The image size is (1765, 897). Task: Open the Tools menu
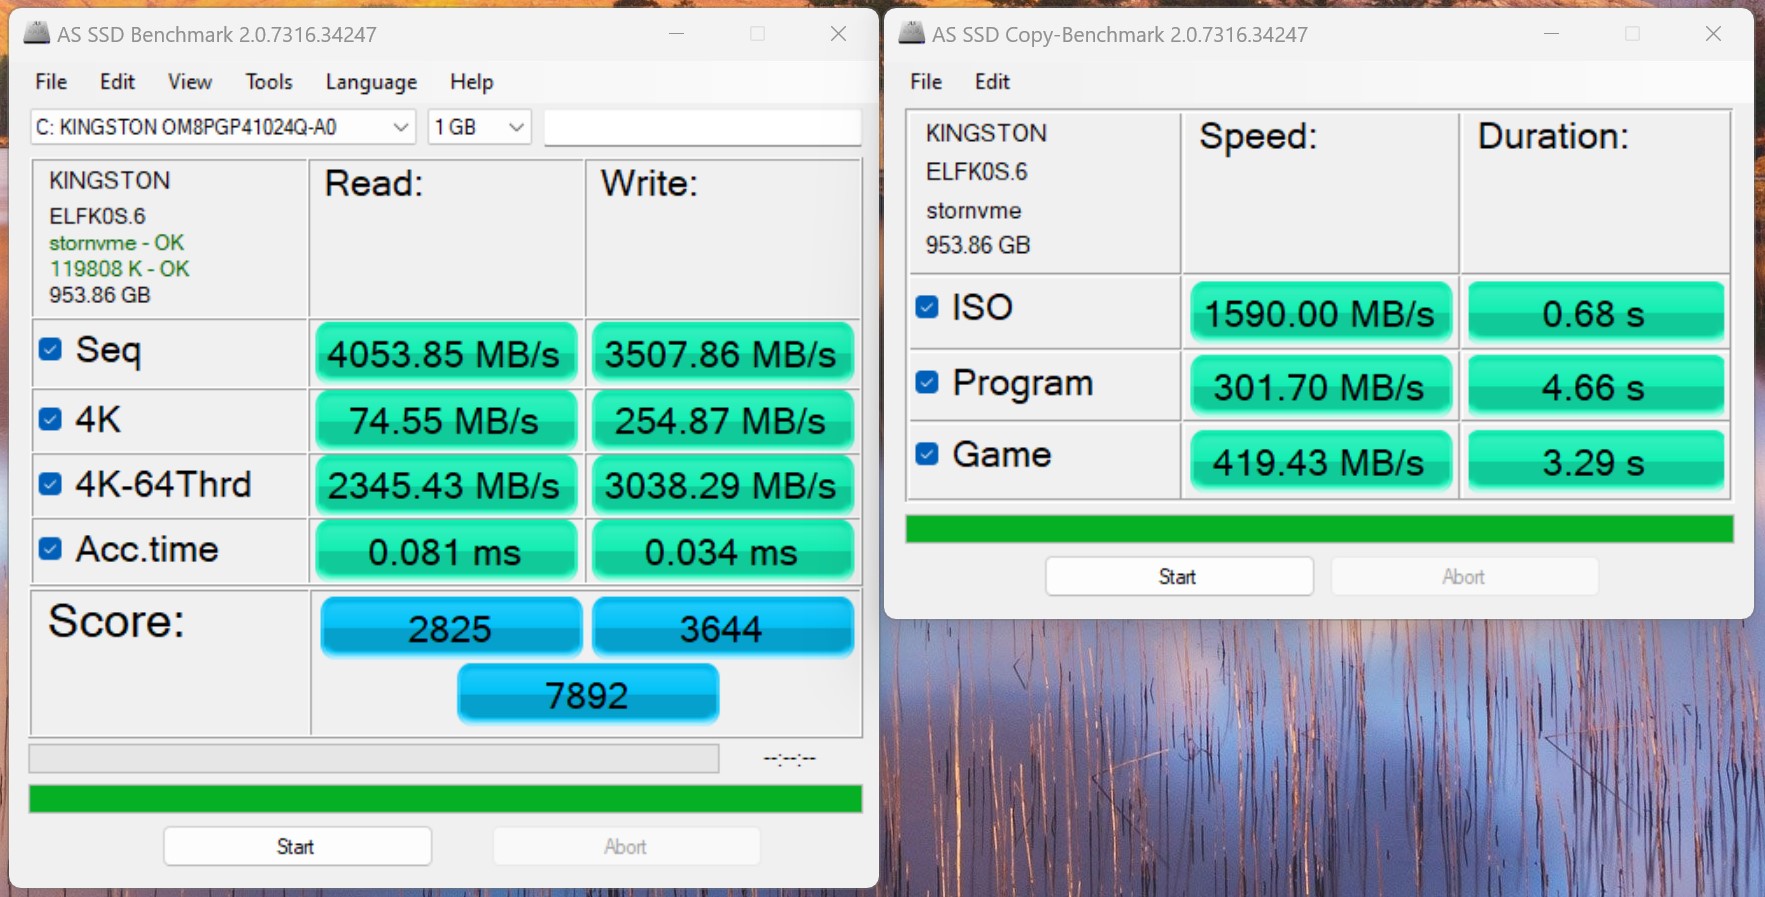tap(269, 82)
